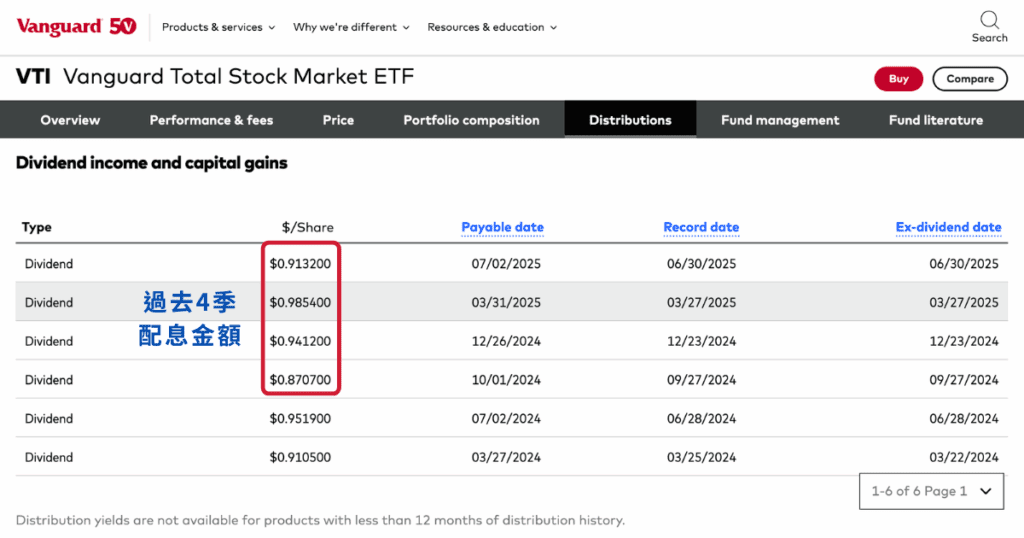Expand Resources & education menu
1024x538 pixels.
(x=492, y=27)
